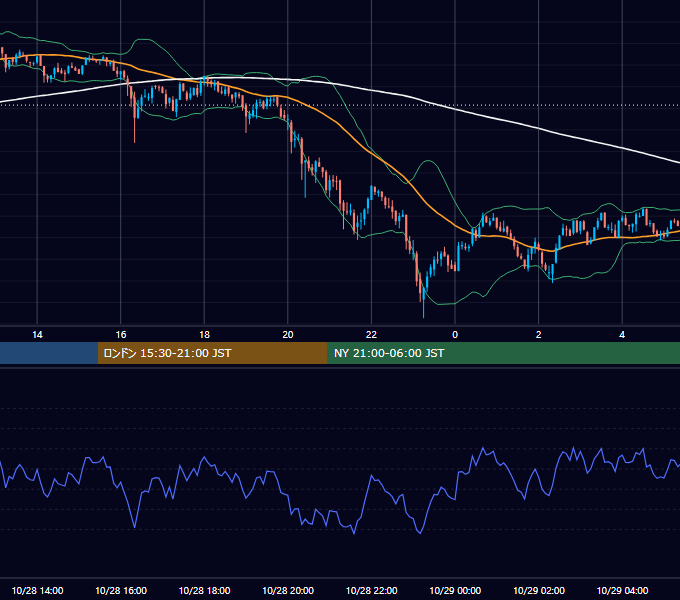This screenshot has width=680, height=600.
Task: Click the 10/28 18:00 date label
Action: coord(204,590)
